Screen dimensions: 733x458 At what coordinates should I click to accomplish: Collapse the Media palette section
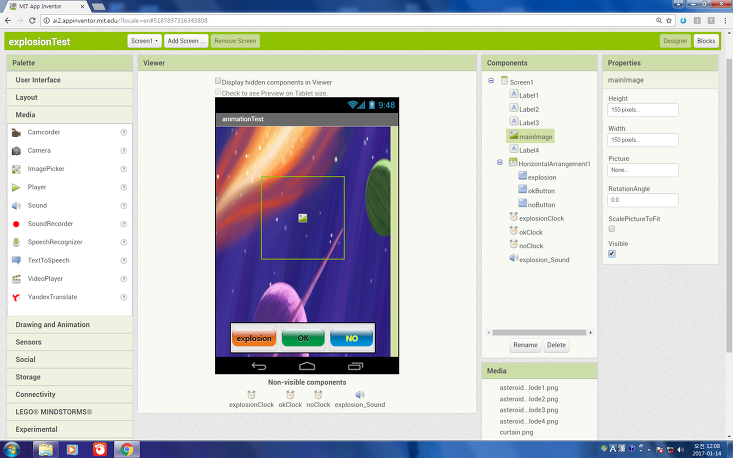tap(70, 114)
